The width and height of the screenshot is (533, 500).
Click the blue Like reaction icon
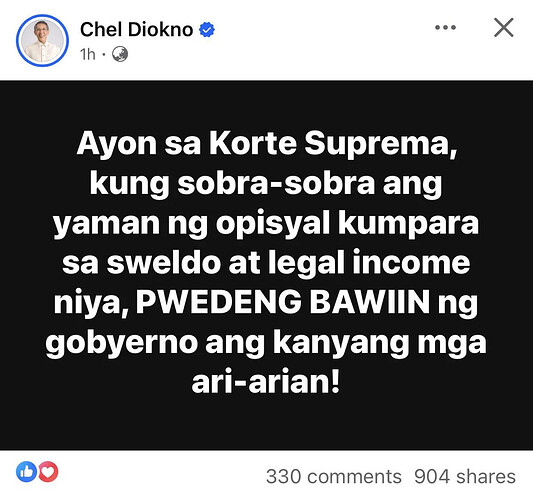click(x=26, y=471)
